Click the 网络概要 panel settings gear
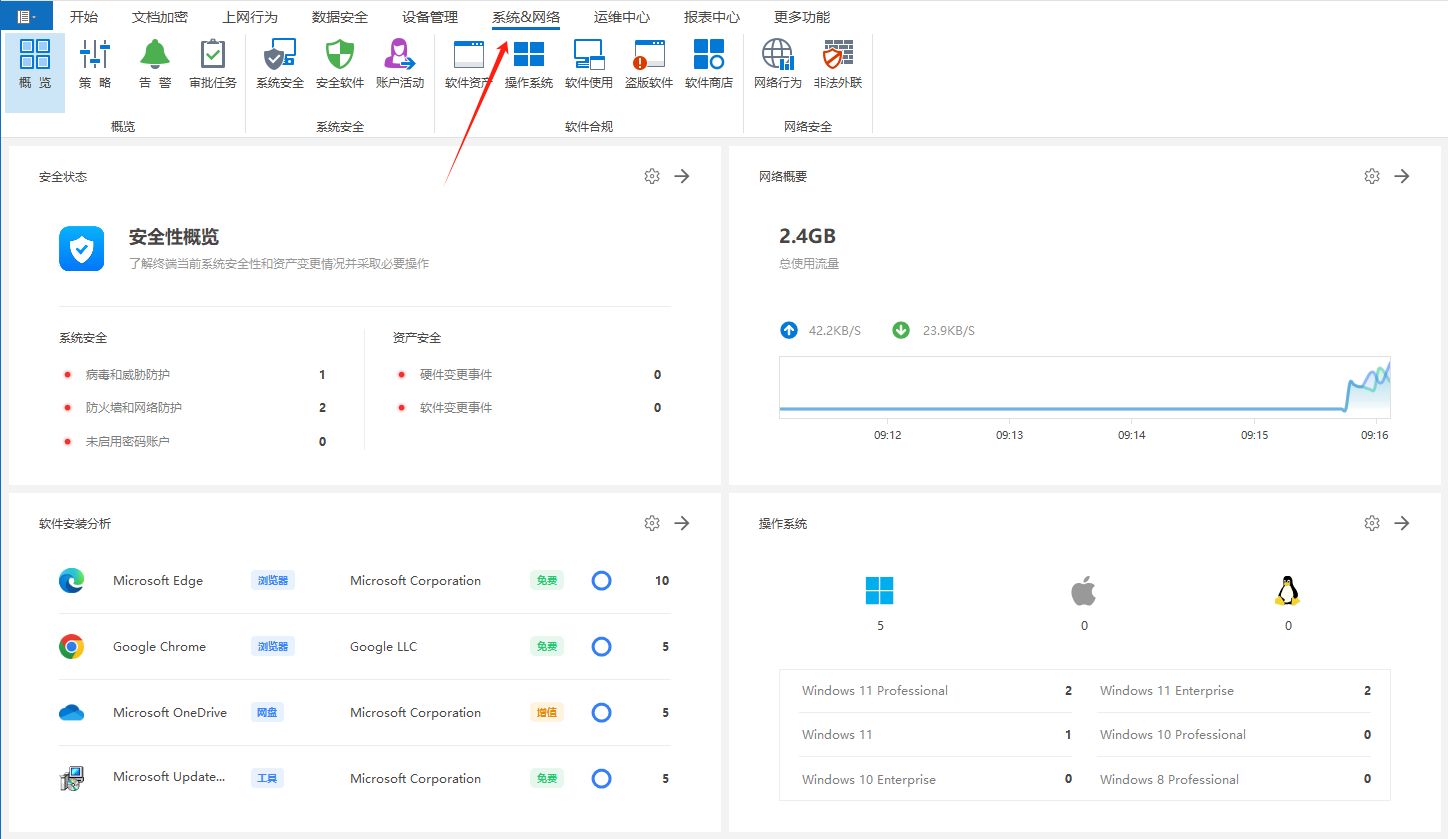 coord(1372,176)
